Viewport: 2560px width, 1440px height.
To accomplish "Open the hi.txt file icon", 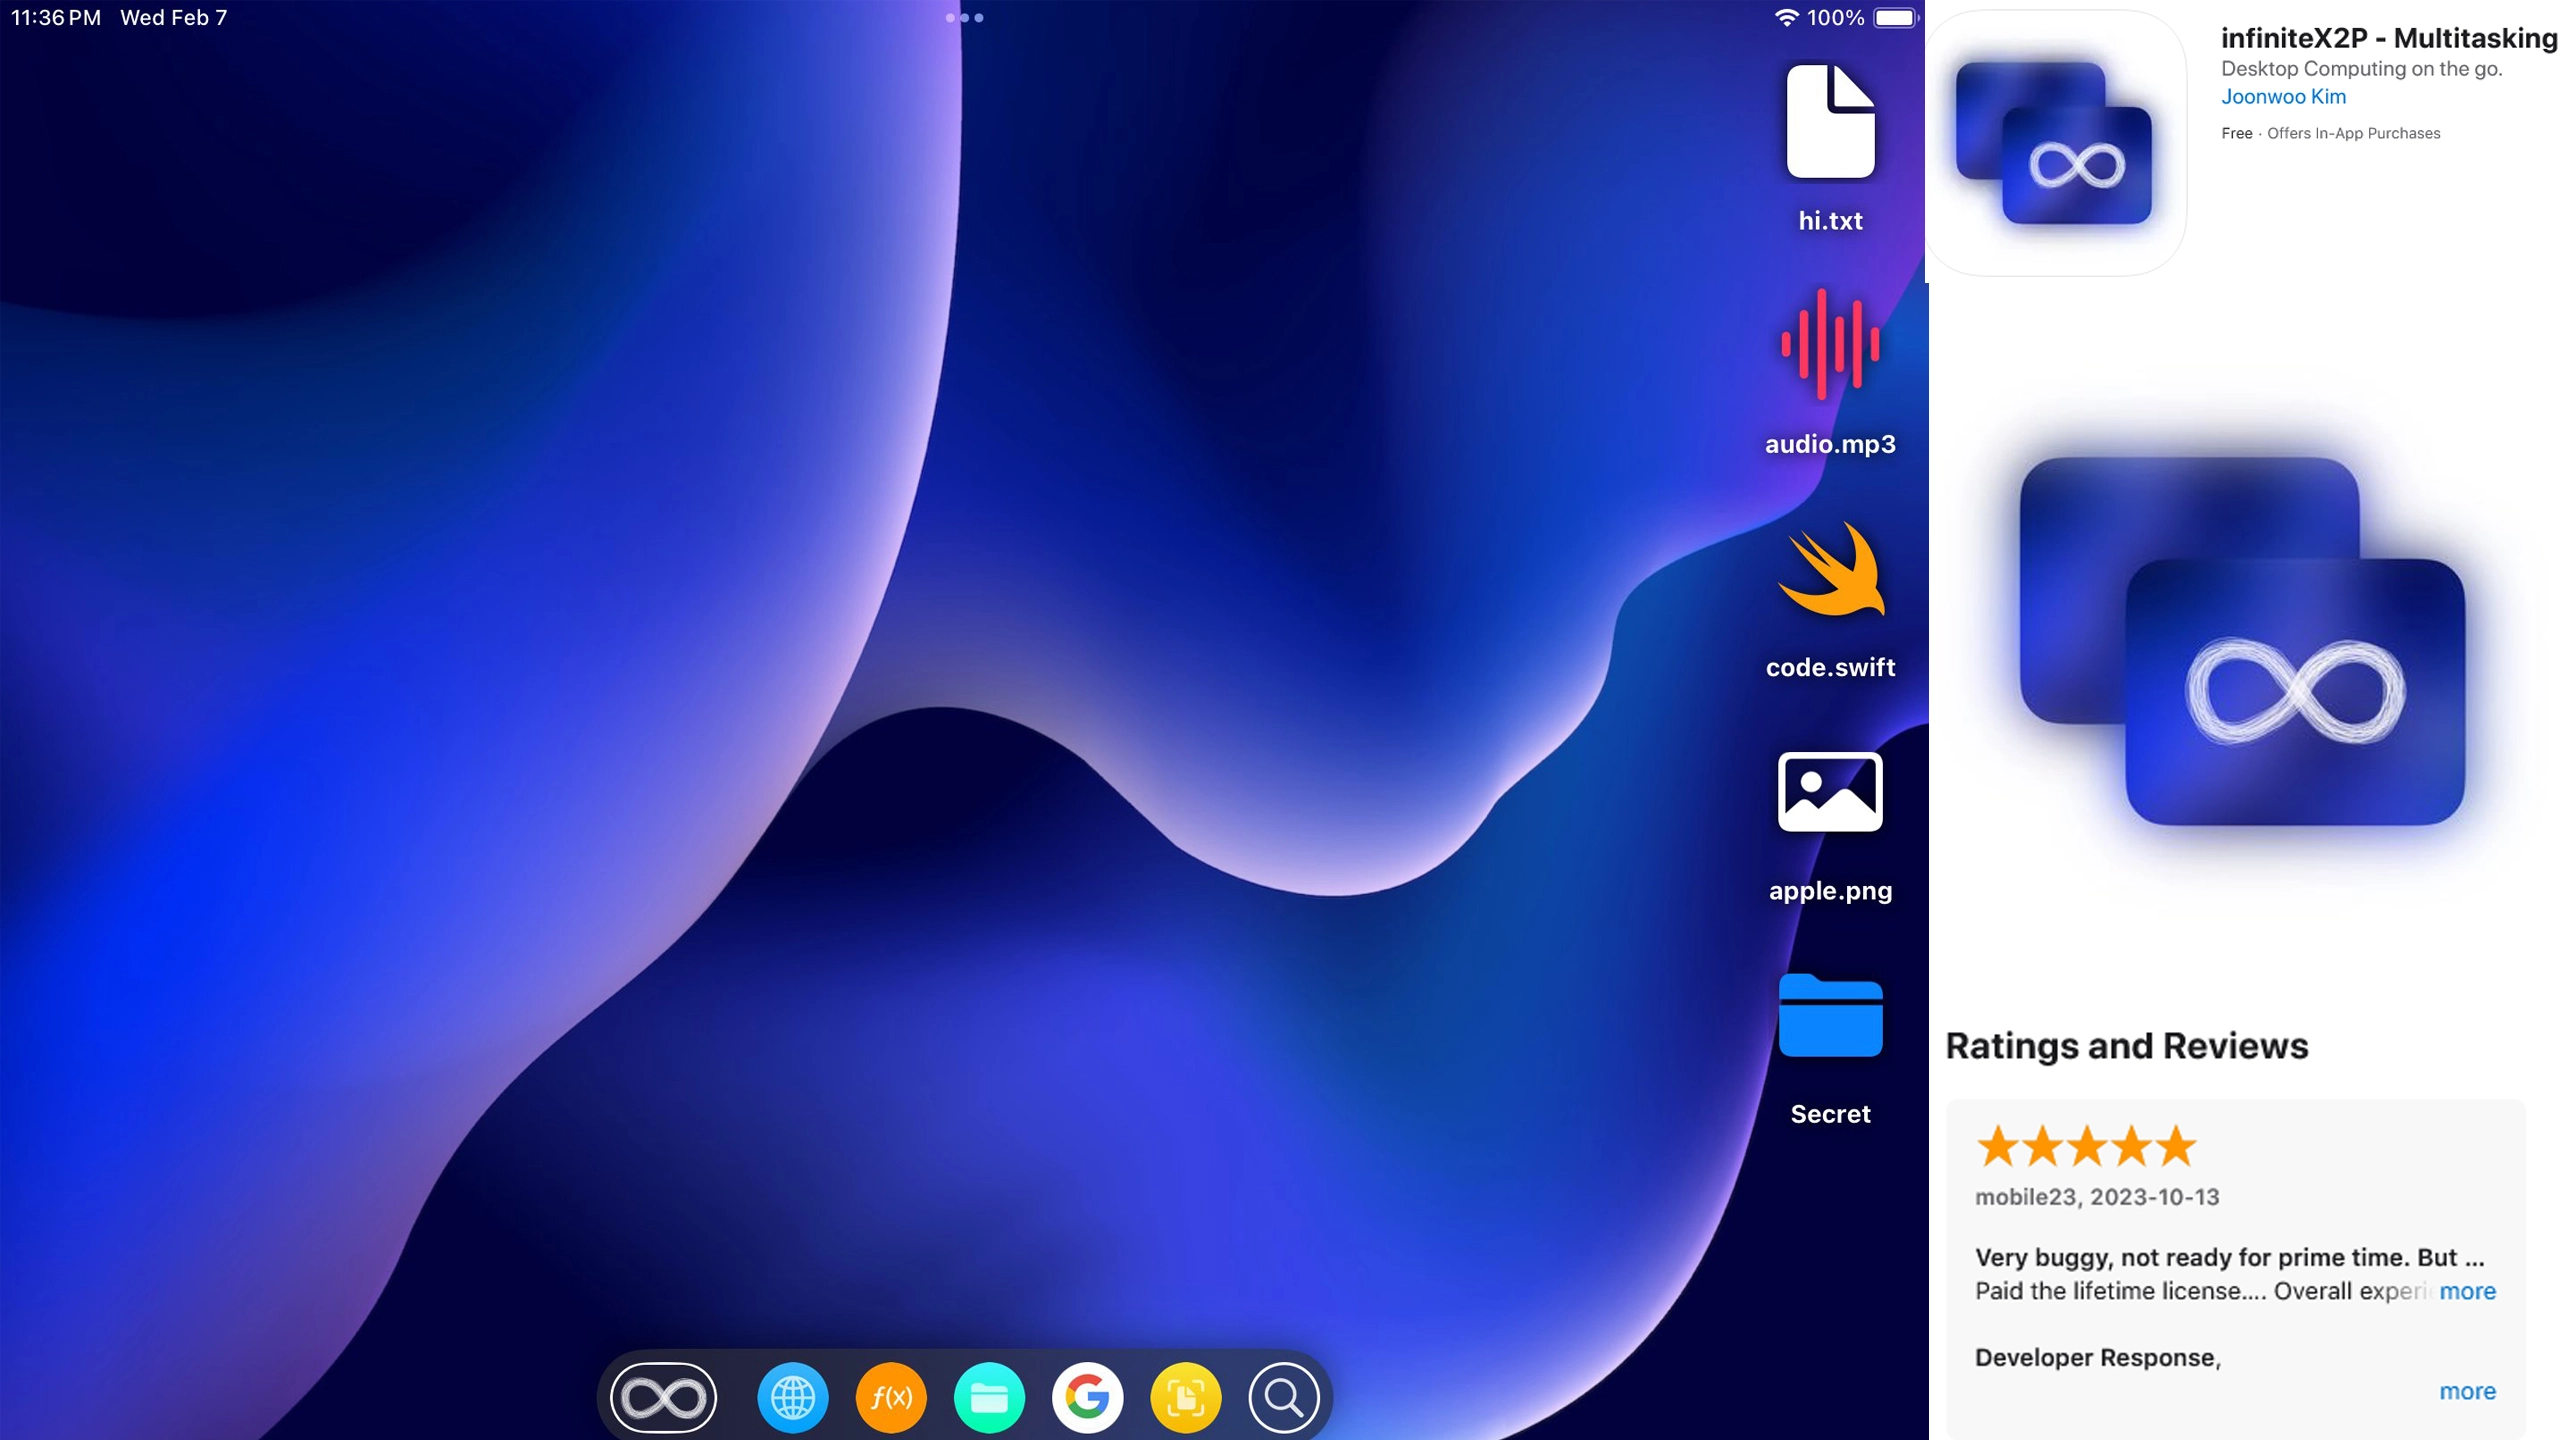I will coord(1830,121).
